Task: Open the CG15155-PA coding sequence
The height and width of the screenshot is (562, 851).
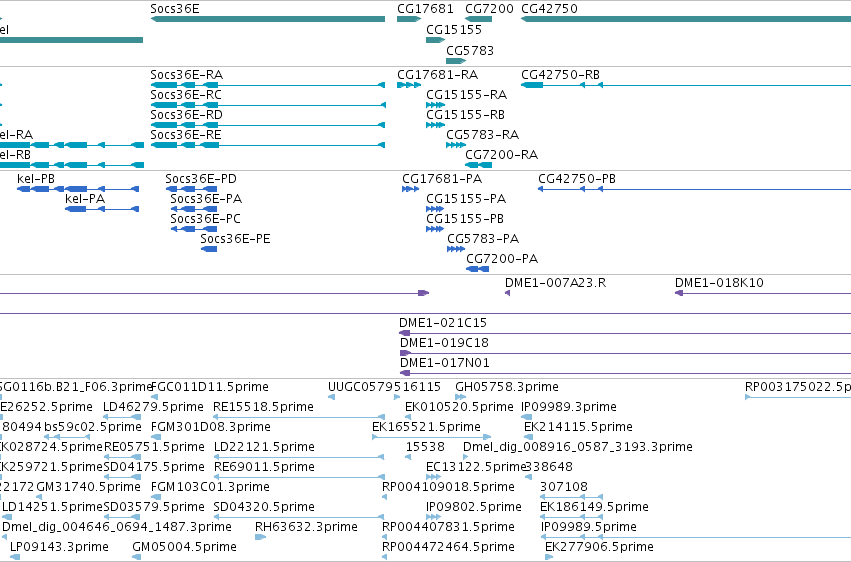Action: (x=435, y=209)
